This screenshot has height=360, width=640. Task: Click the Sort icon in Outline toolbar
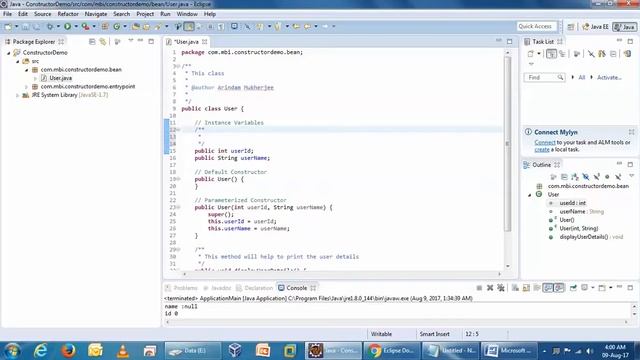(x=575, y=177)
